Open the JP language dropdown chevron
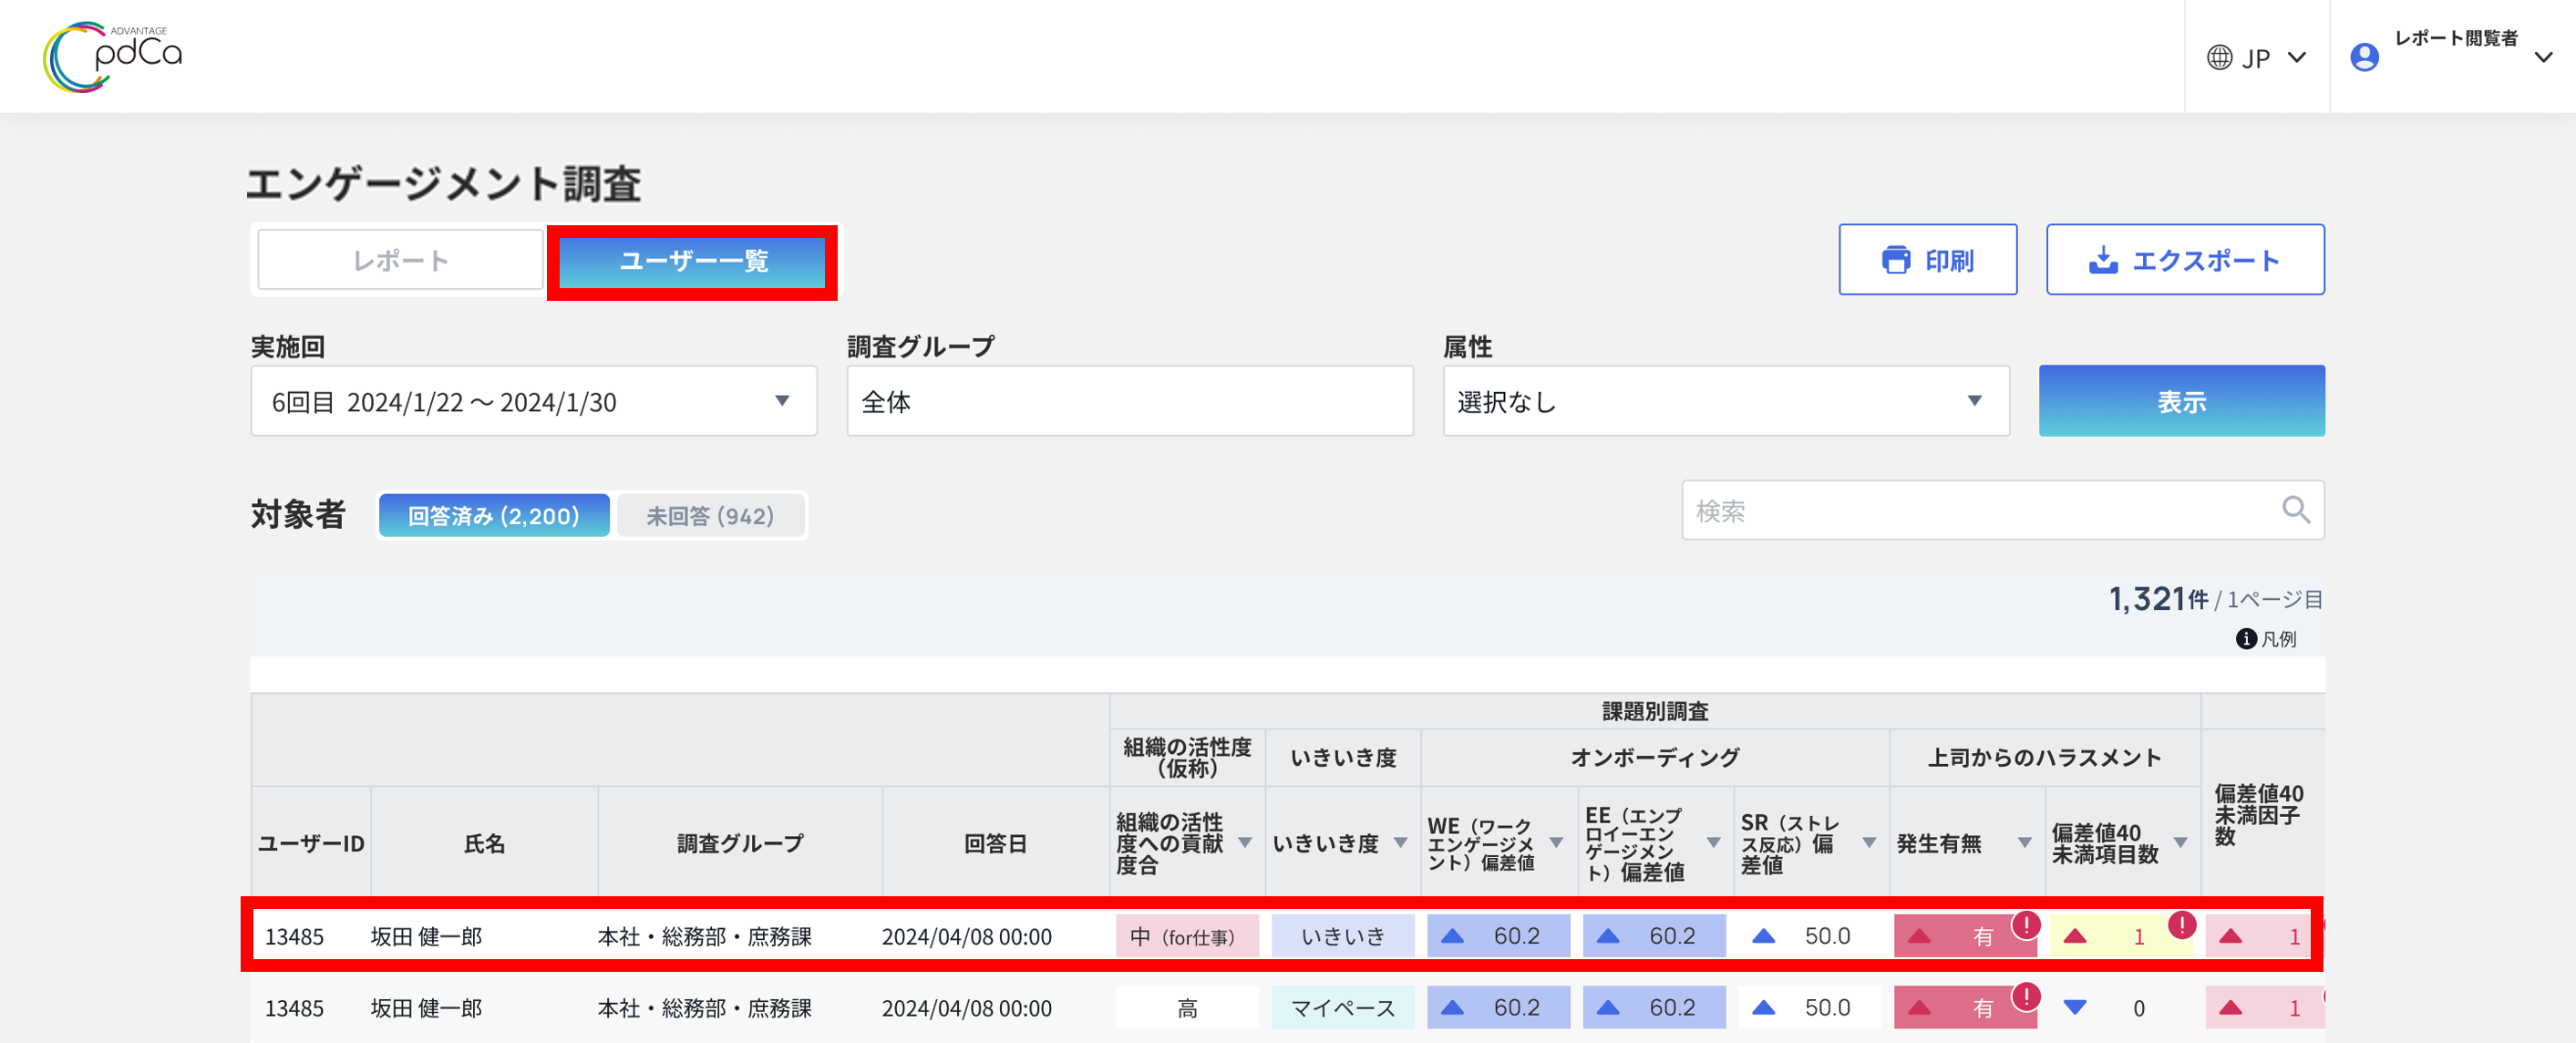The height and width of the screenshot is (1043, 2576). click(x=2297, y=58)
